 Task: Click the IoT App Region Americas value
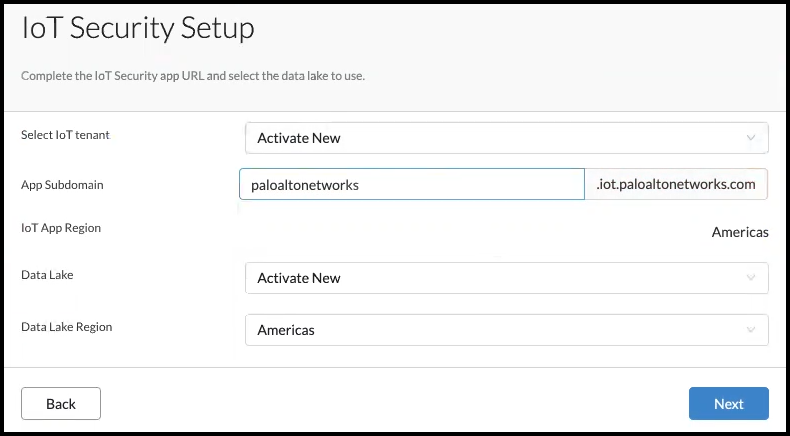click(x=740, y=232)
